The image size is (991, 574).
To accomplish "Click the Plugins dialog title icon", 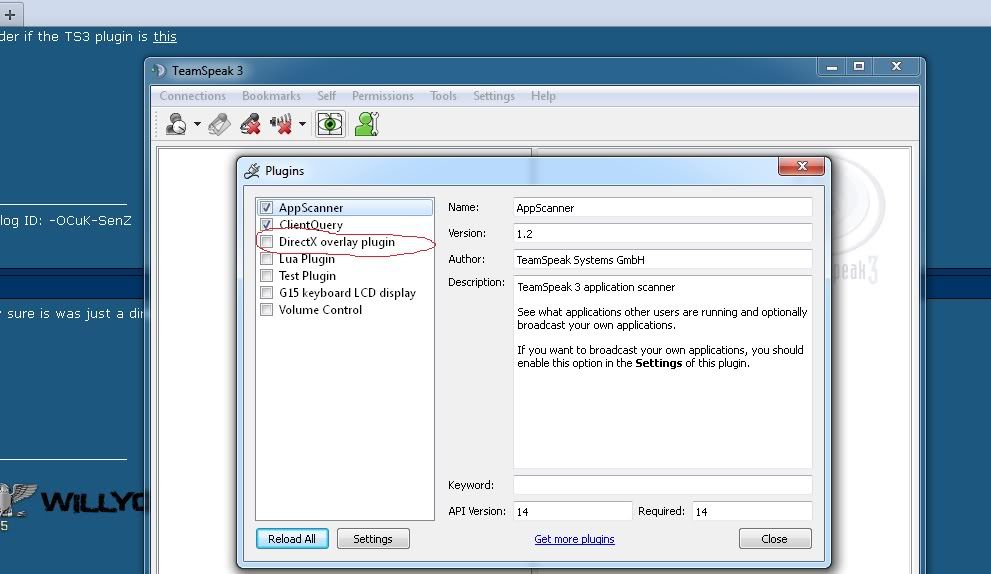I will click(252, 171).
